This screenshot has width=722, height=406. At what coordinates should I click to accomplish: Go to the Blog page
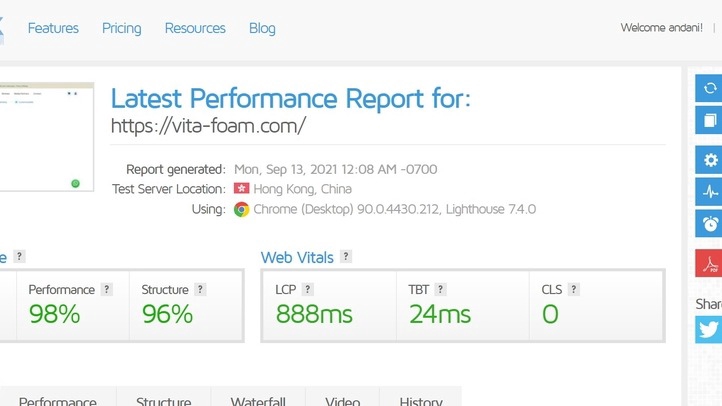(x=262, y=29)
